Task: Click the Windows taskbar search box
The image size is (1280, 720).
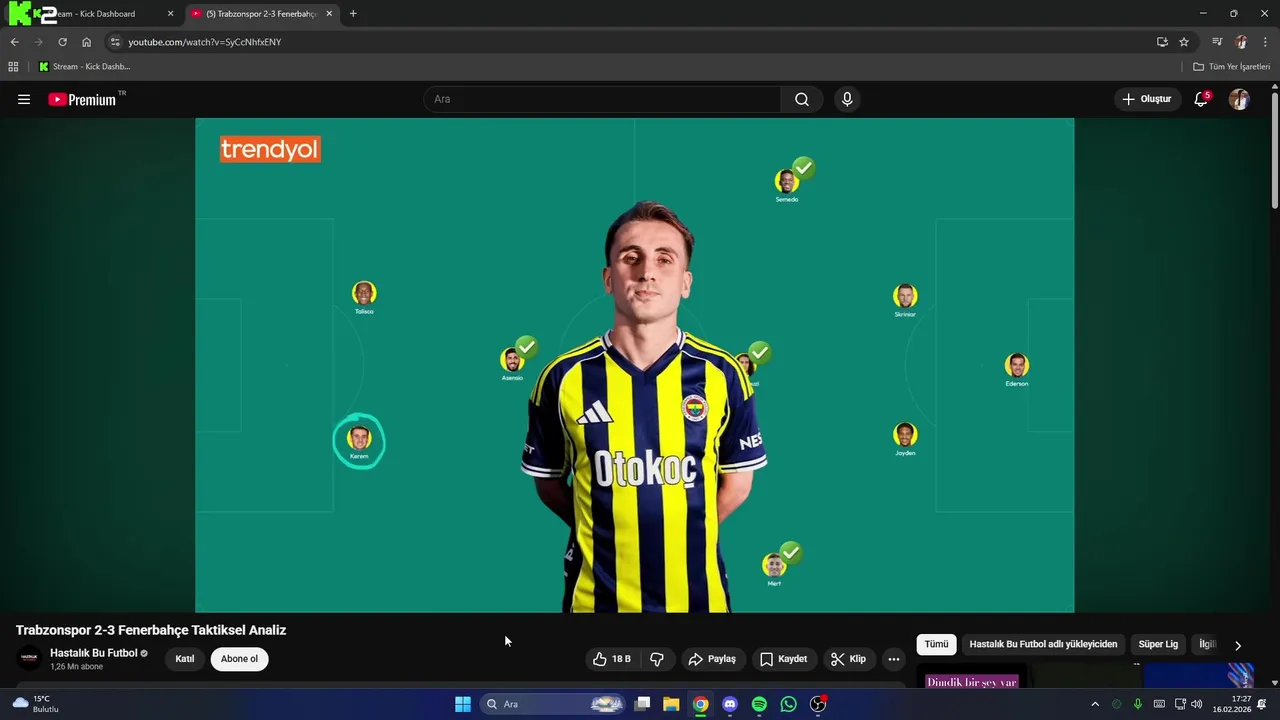Action: point(552,704)
